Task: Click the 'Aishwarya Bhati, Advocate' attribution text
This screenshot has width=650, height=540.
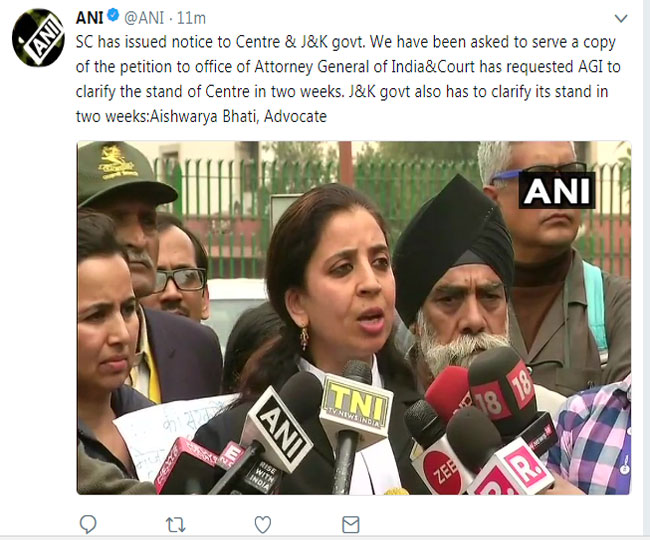Action: coord(238,116)
